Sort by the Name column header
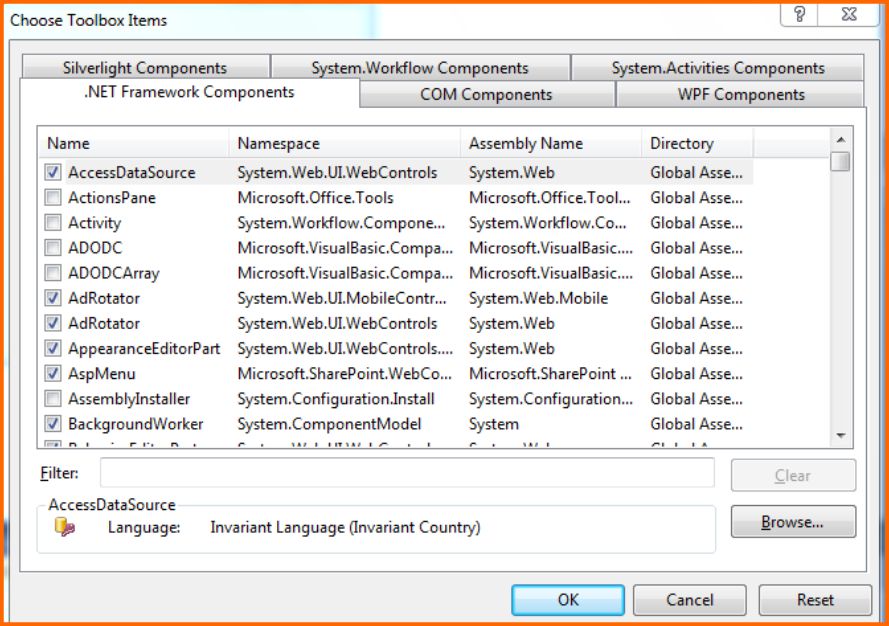 [x=134, y=143]
